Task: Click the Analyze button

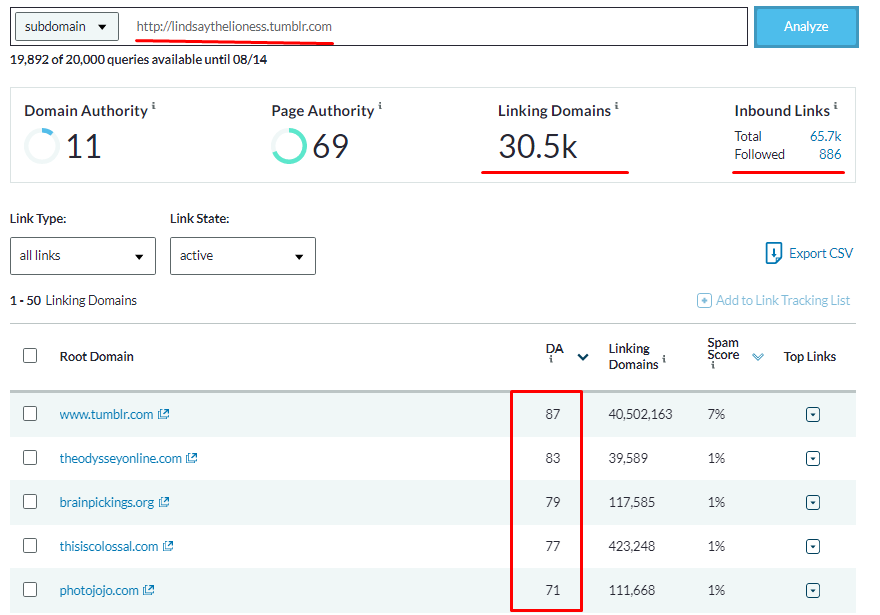Action: click(806, 26)
